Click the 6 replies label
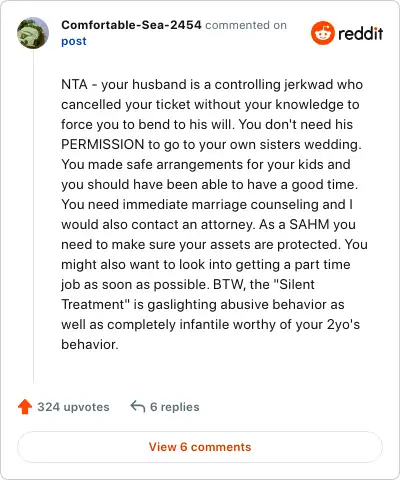This screenshot has height=480, width=400. (x=175, y=407)
